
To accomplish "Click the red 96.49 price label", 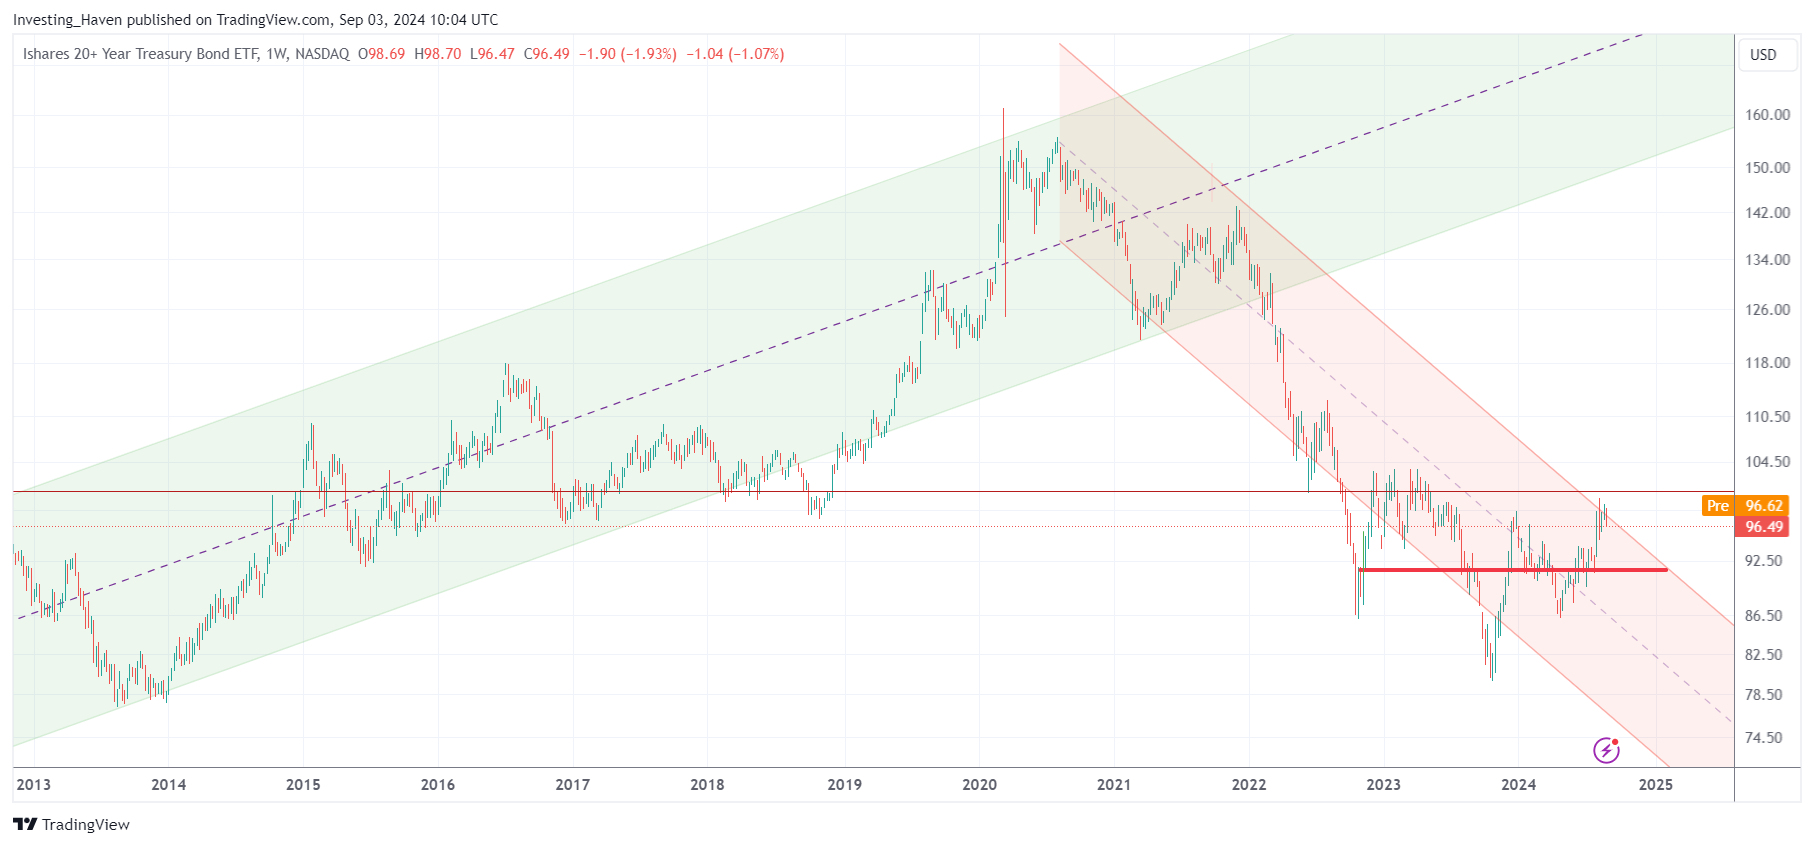I will (x=1764, y=527).
